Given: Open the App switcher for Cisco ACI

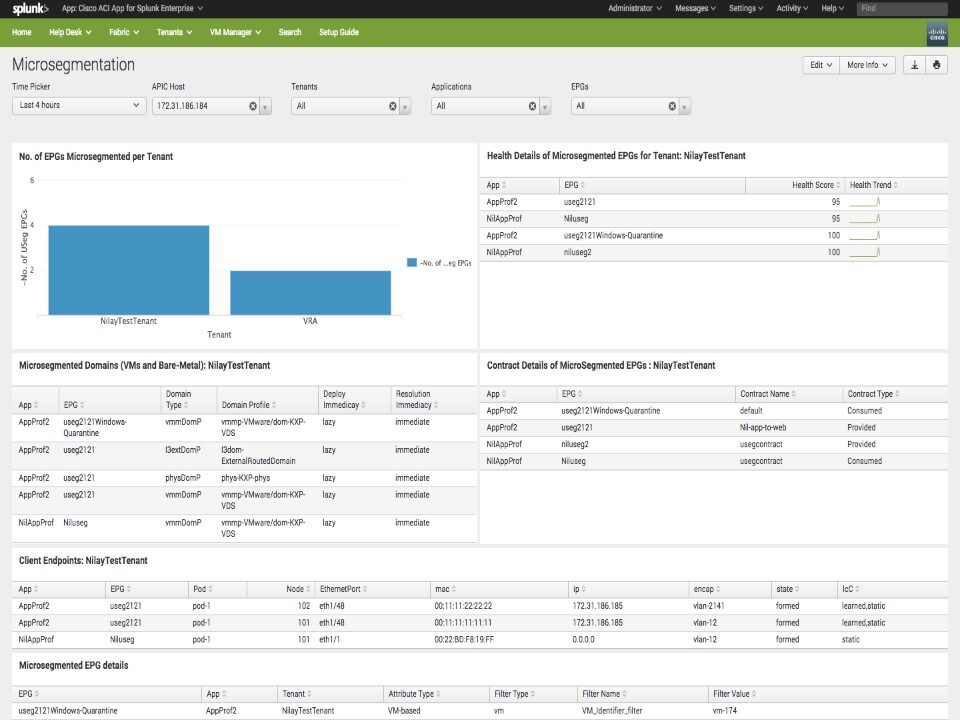Looking at the screenshot, I should (132, 9).
